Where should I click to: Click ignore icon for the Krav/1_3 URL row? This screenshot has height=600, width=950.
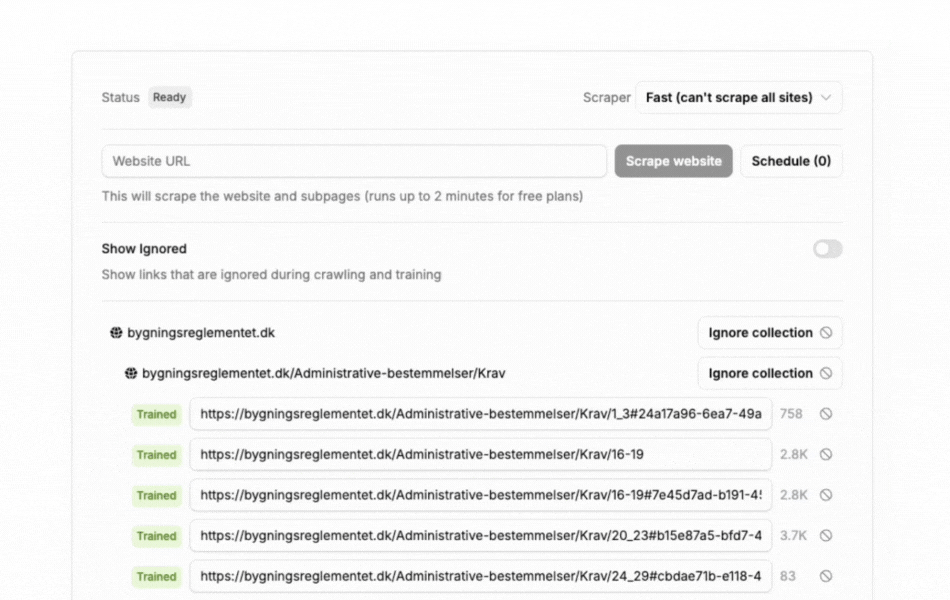[826, 414]
